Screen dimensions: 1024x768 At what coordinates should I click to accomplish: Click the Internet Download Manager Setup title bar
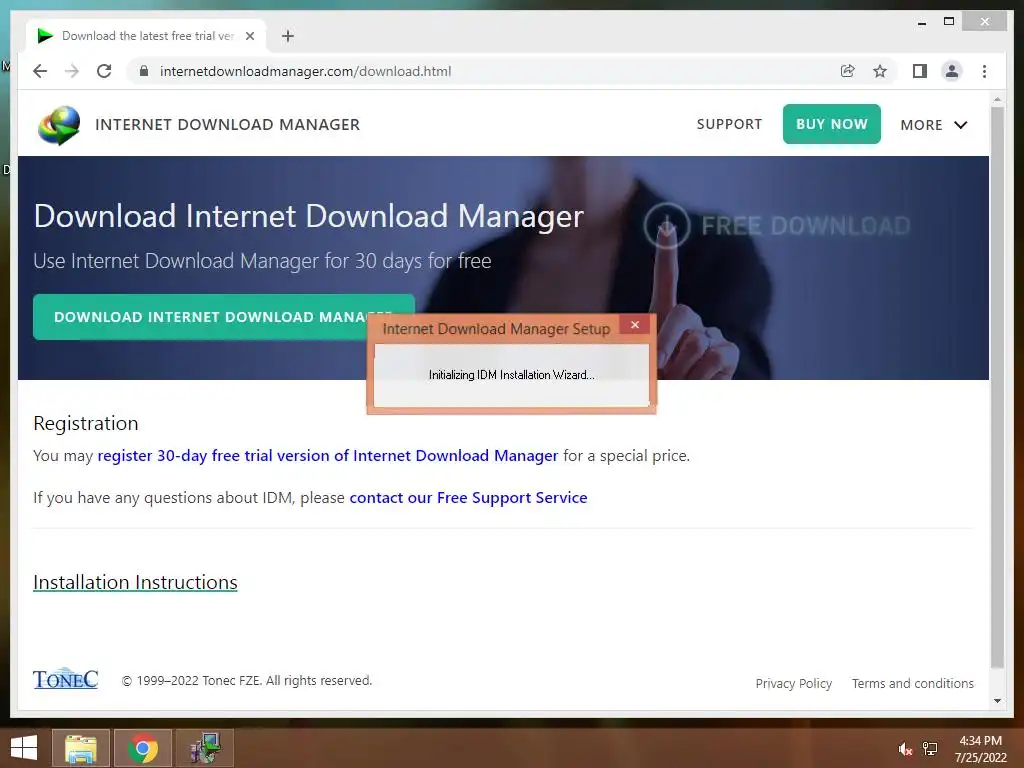pos(496,328)
